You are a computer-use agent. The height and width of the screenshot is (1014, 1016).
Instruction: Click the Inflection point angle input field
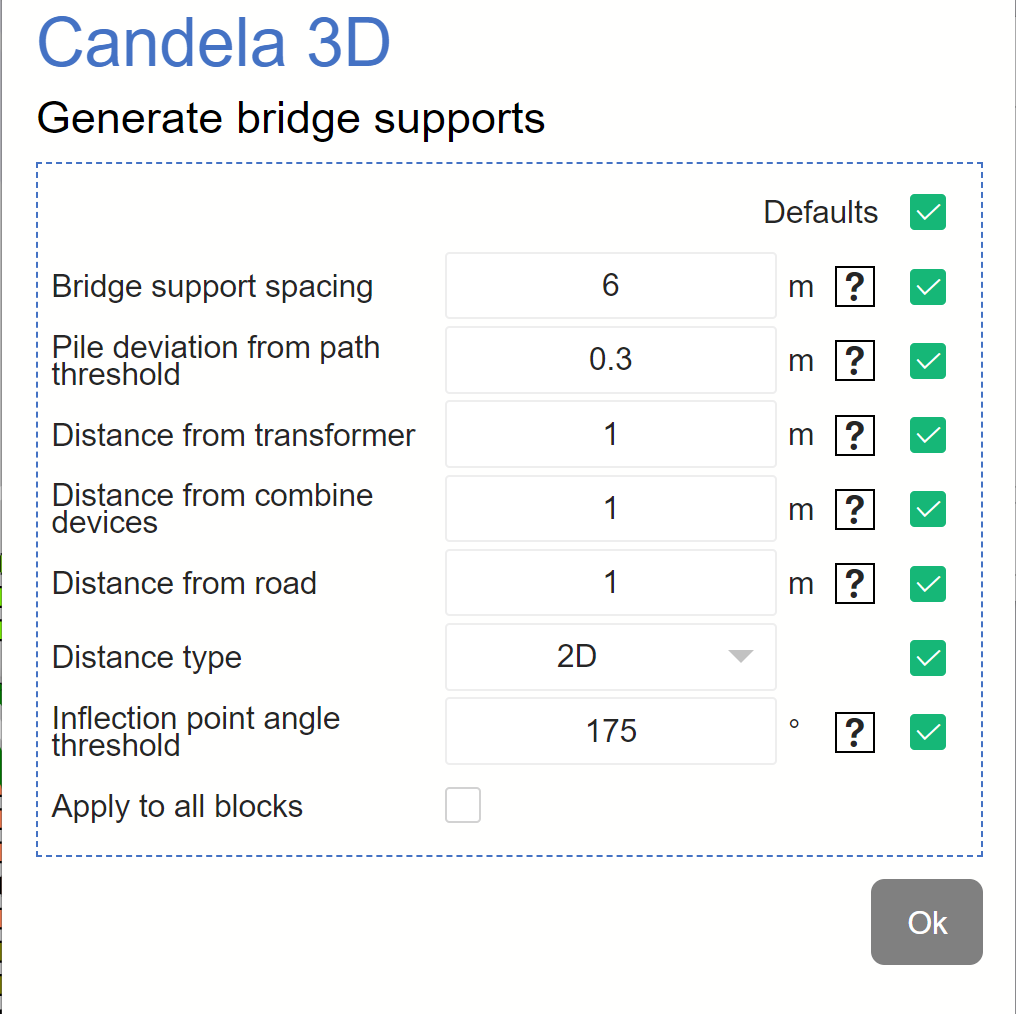click(610, 731)
